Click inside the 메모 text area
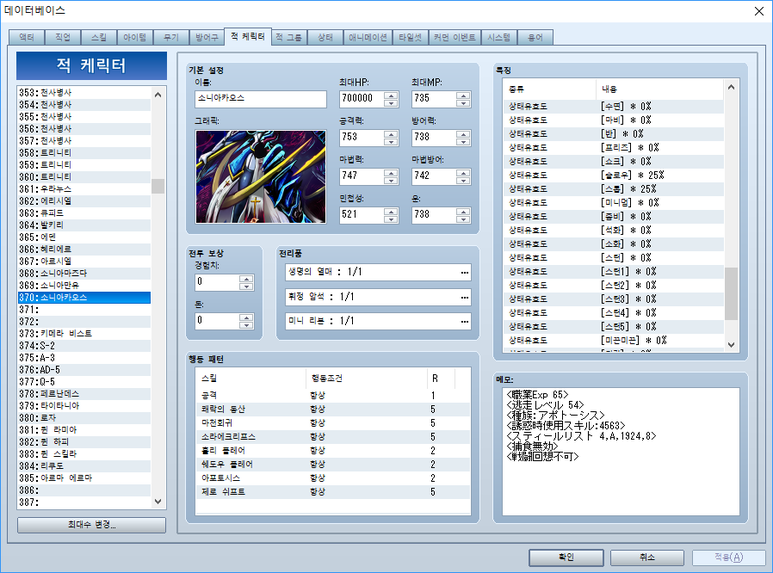773x573 pixels. coord(621,452)
